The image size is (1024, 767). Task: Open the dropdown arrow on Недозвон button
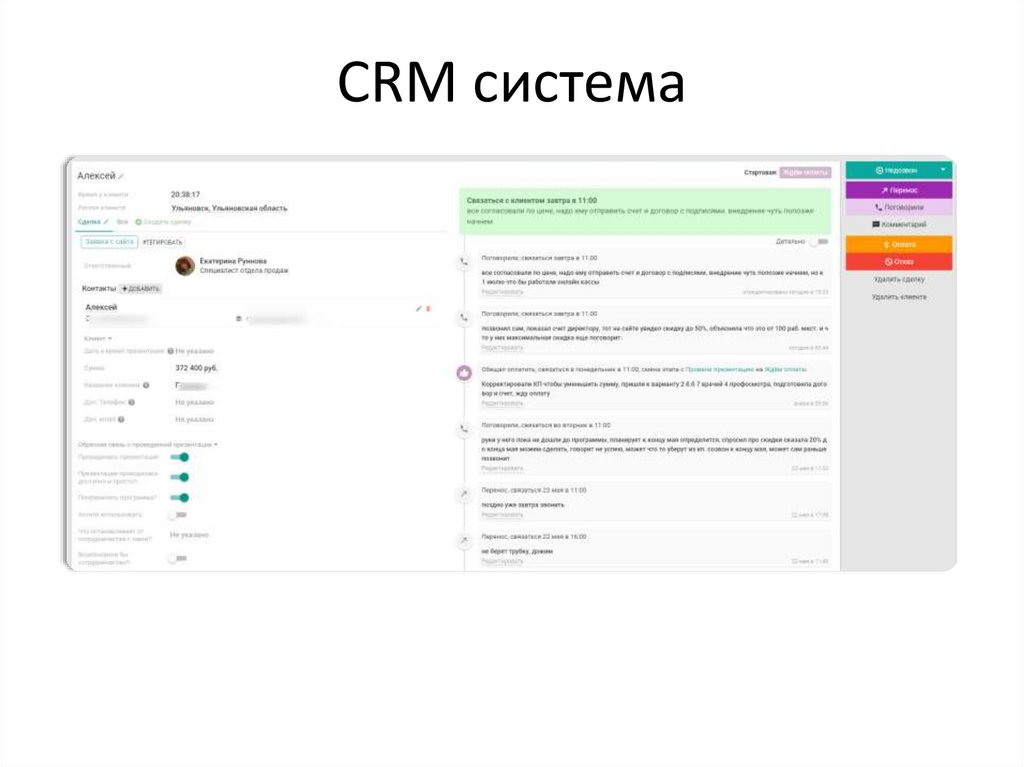click(x=942, y=171)
